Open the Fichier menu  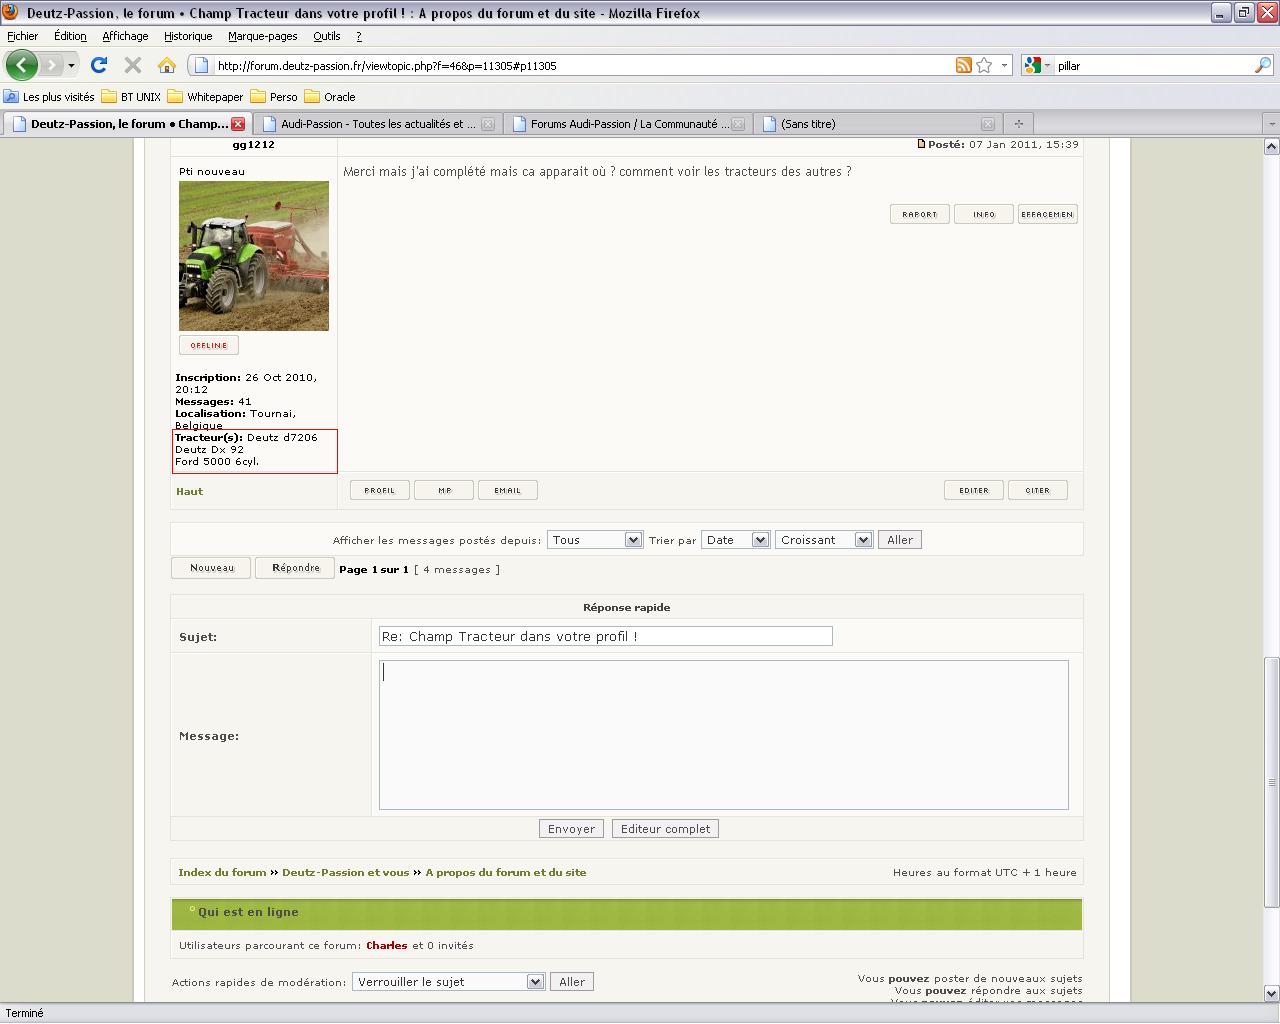tap(22, 36)
